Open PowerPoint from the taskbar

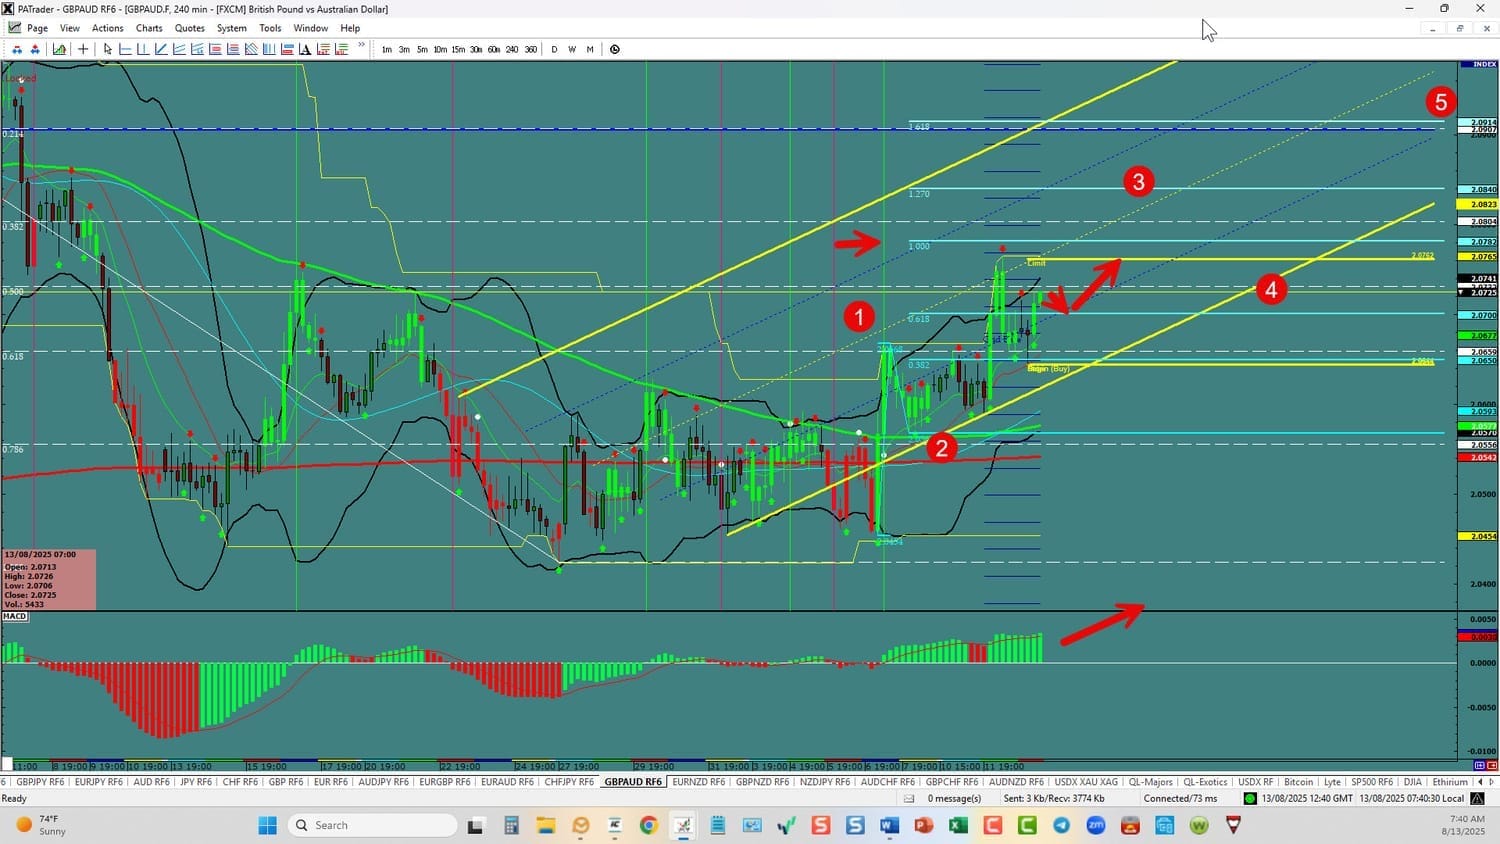[923, 825]
